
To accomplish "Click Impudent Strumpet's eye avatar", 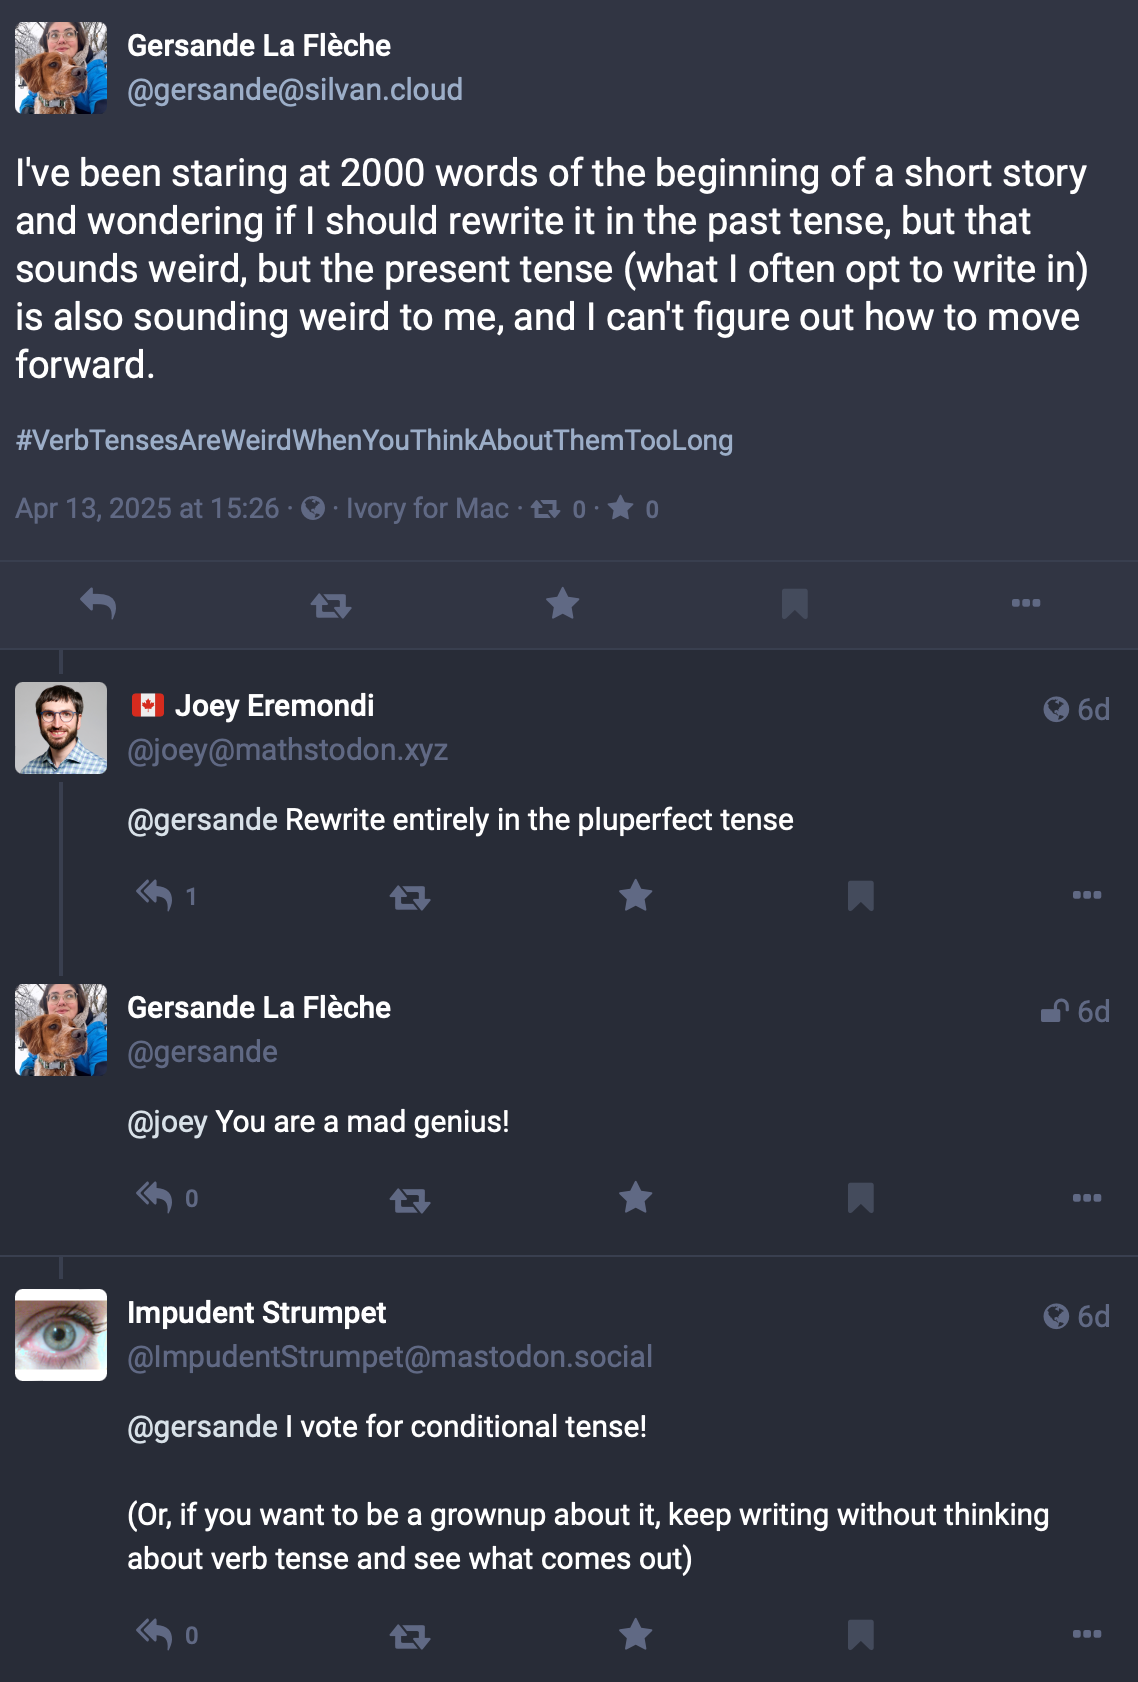I will click(x=61, y=1335).
